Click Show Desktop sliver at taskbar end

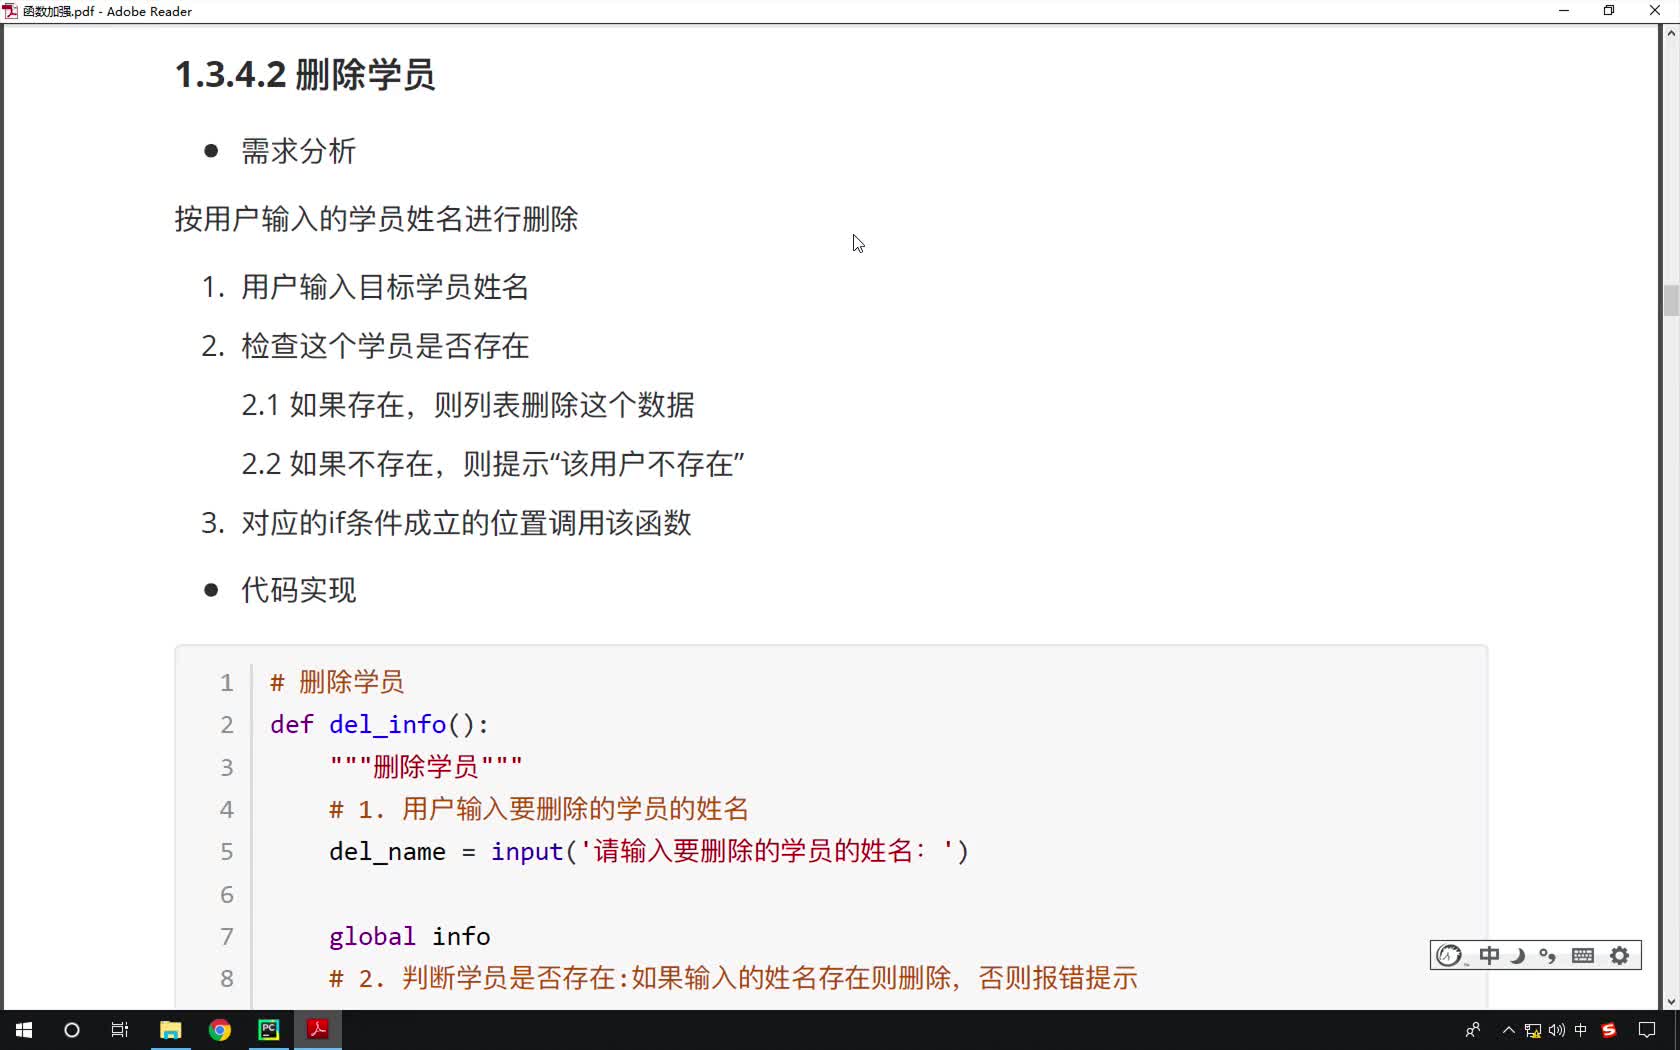point(1677,1030)
